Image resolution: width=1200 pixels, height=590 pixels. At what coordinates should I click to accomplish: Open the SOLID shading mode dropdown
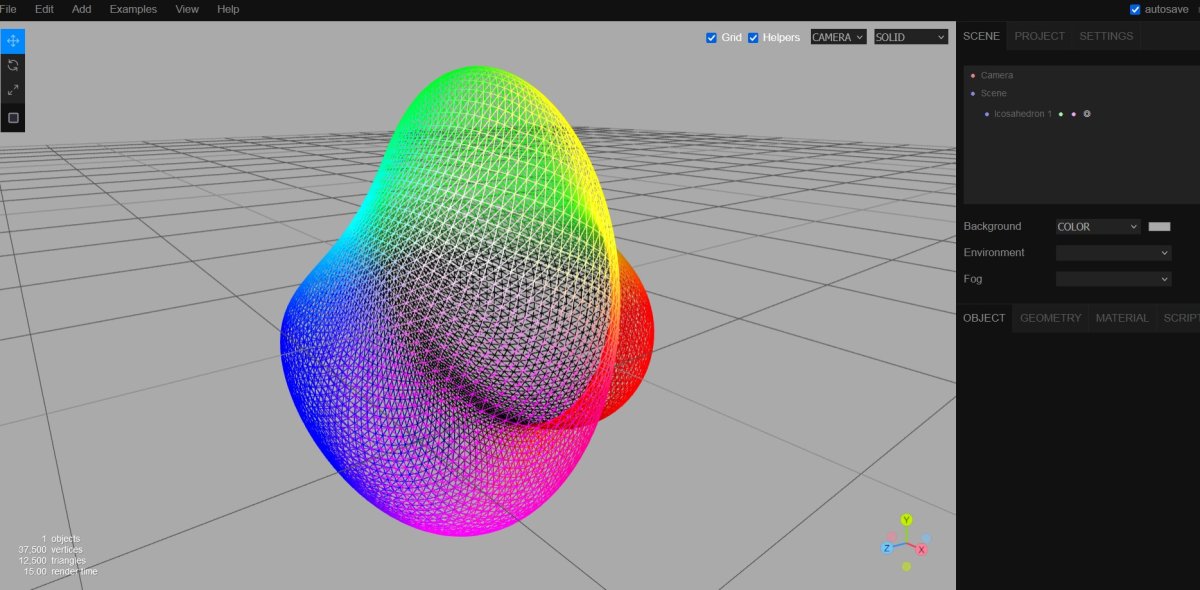(910, 37)
